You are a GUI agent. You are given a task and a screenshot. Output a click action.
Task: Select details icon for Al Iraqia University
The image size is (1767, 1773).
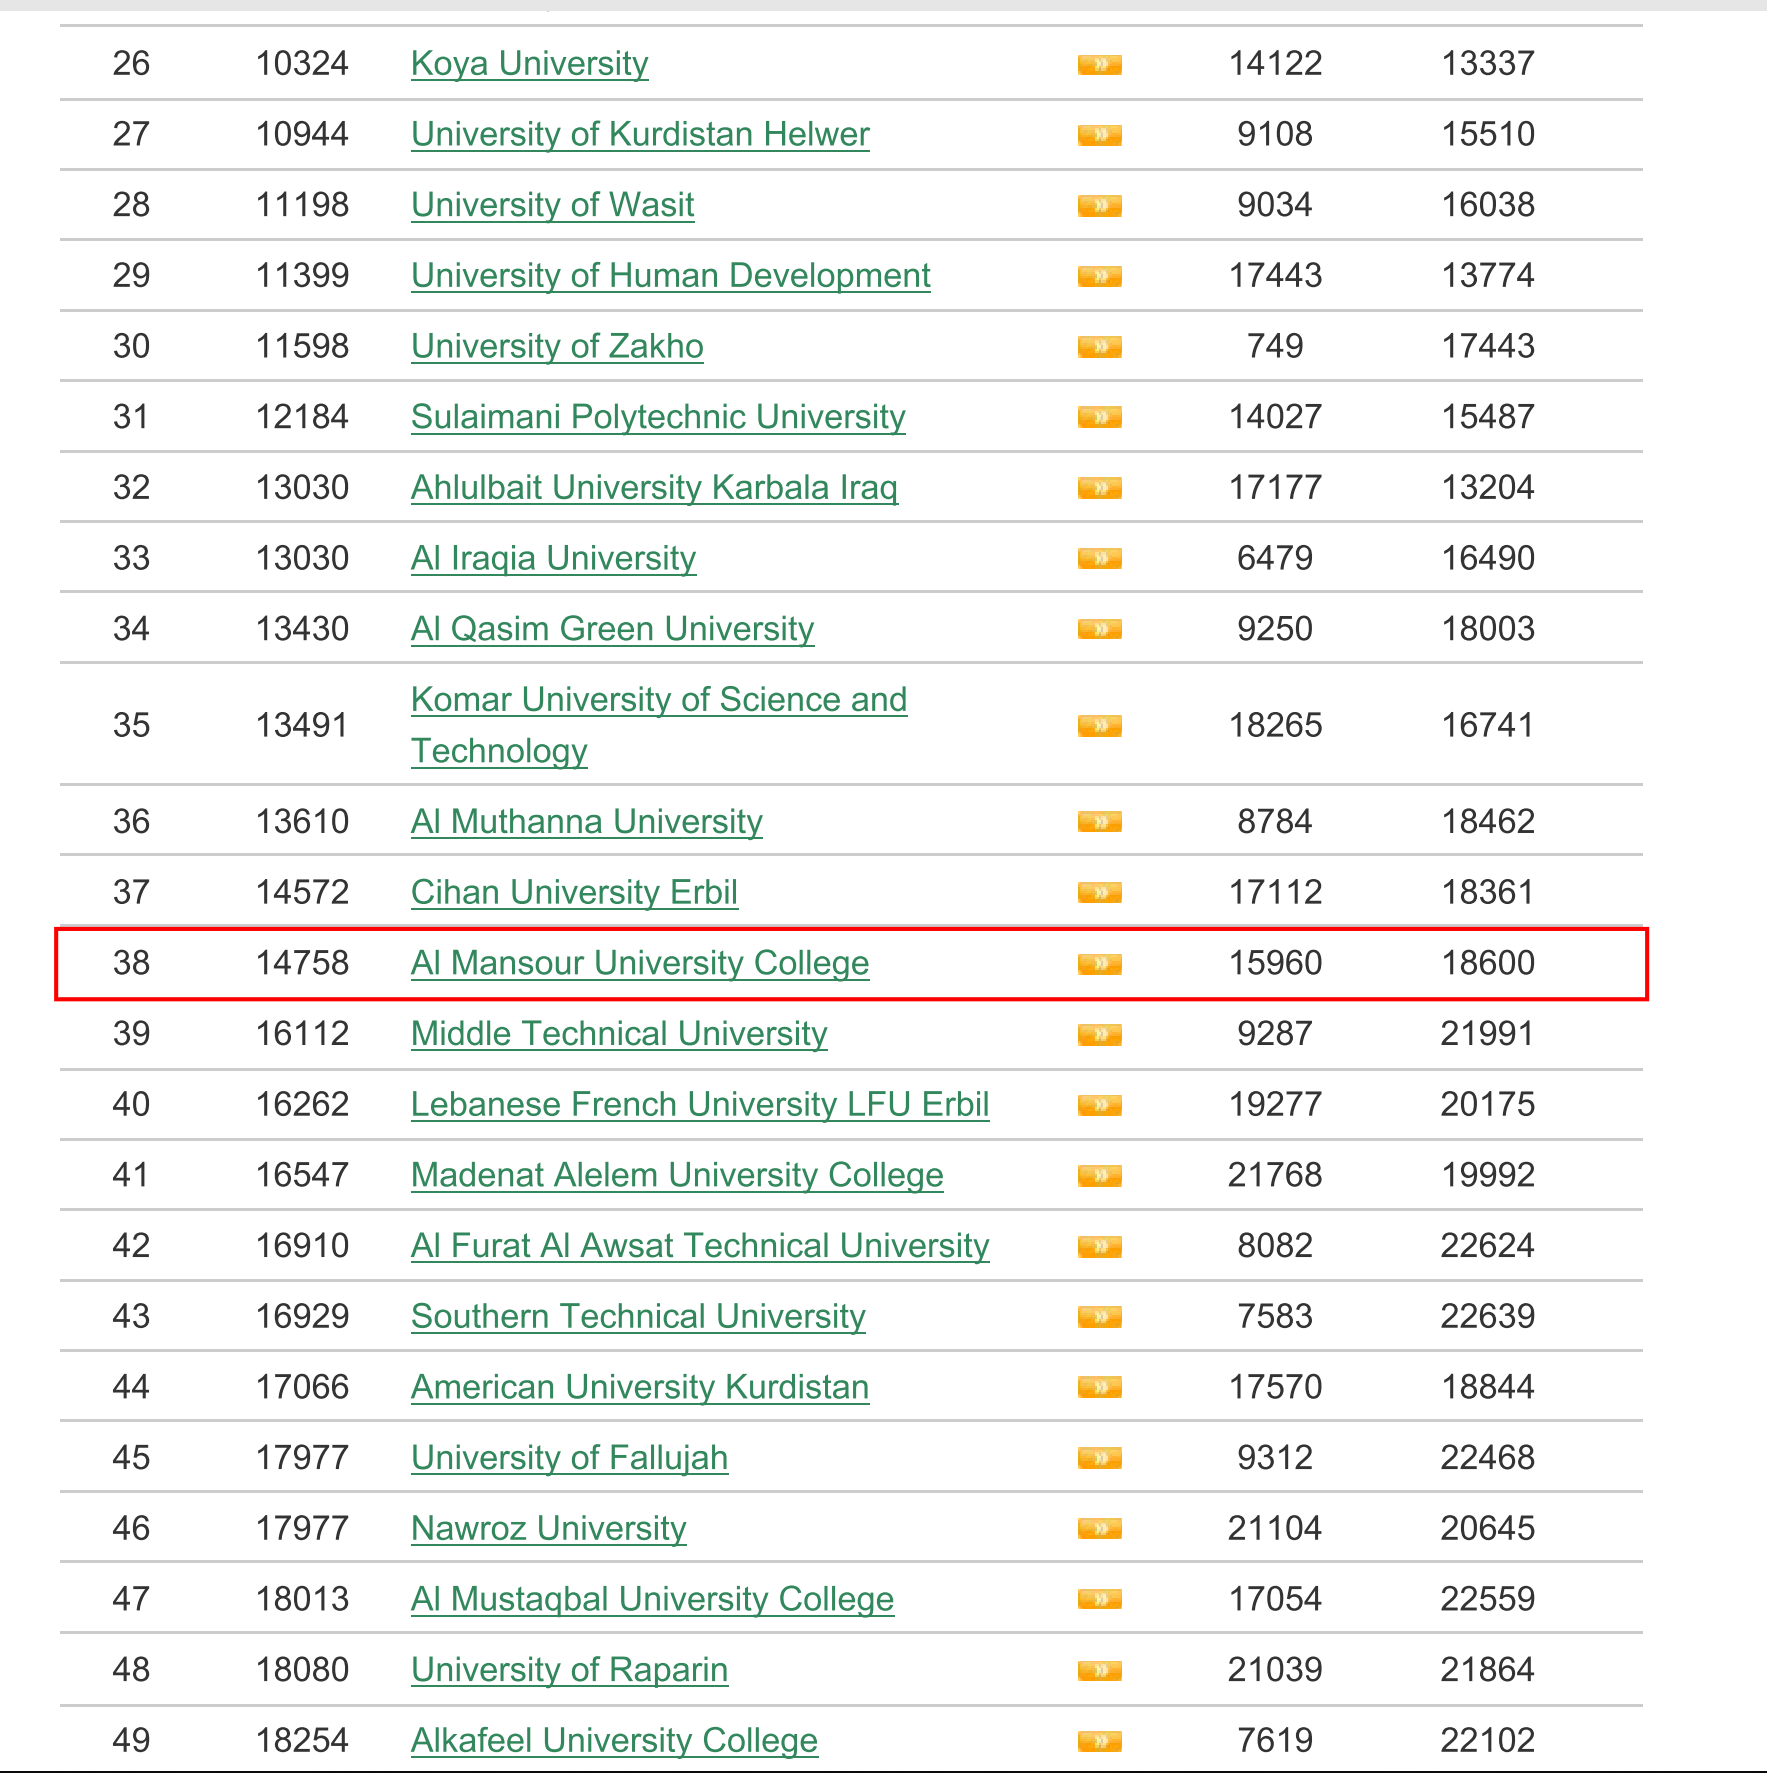point(1099,559)
